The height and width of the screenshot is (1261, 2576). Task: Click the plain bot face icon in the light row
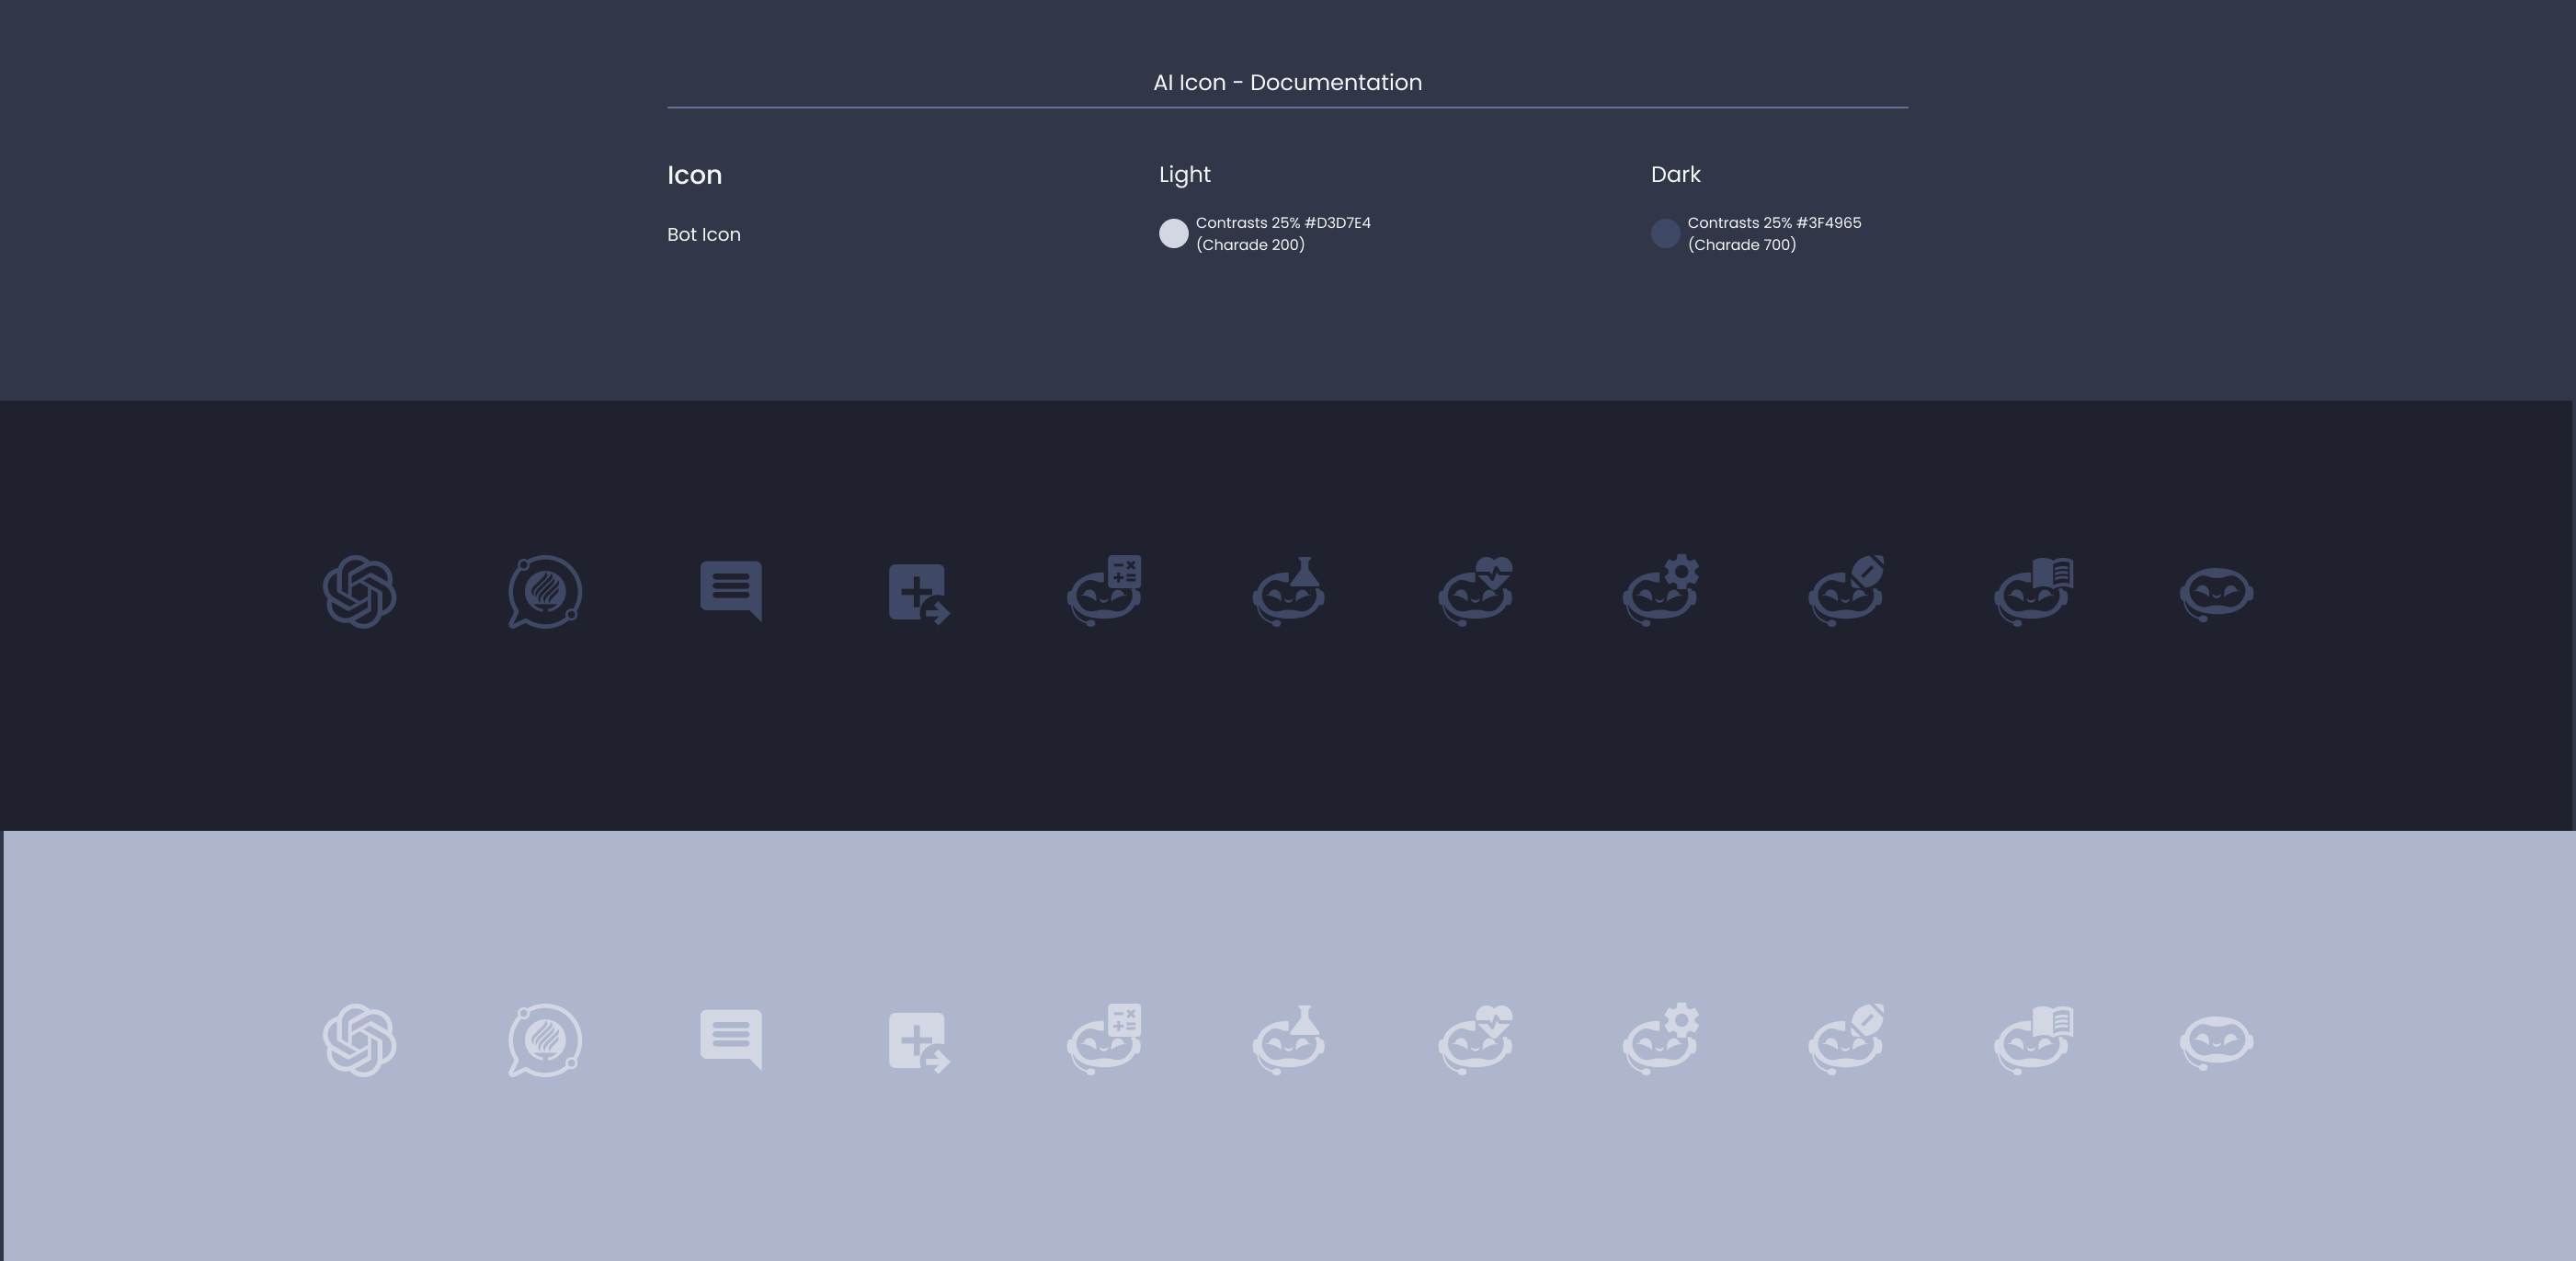pos(2217,1043)
